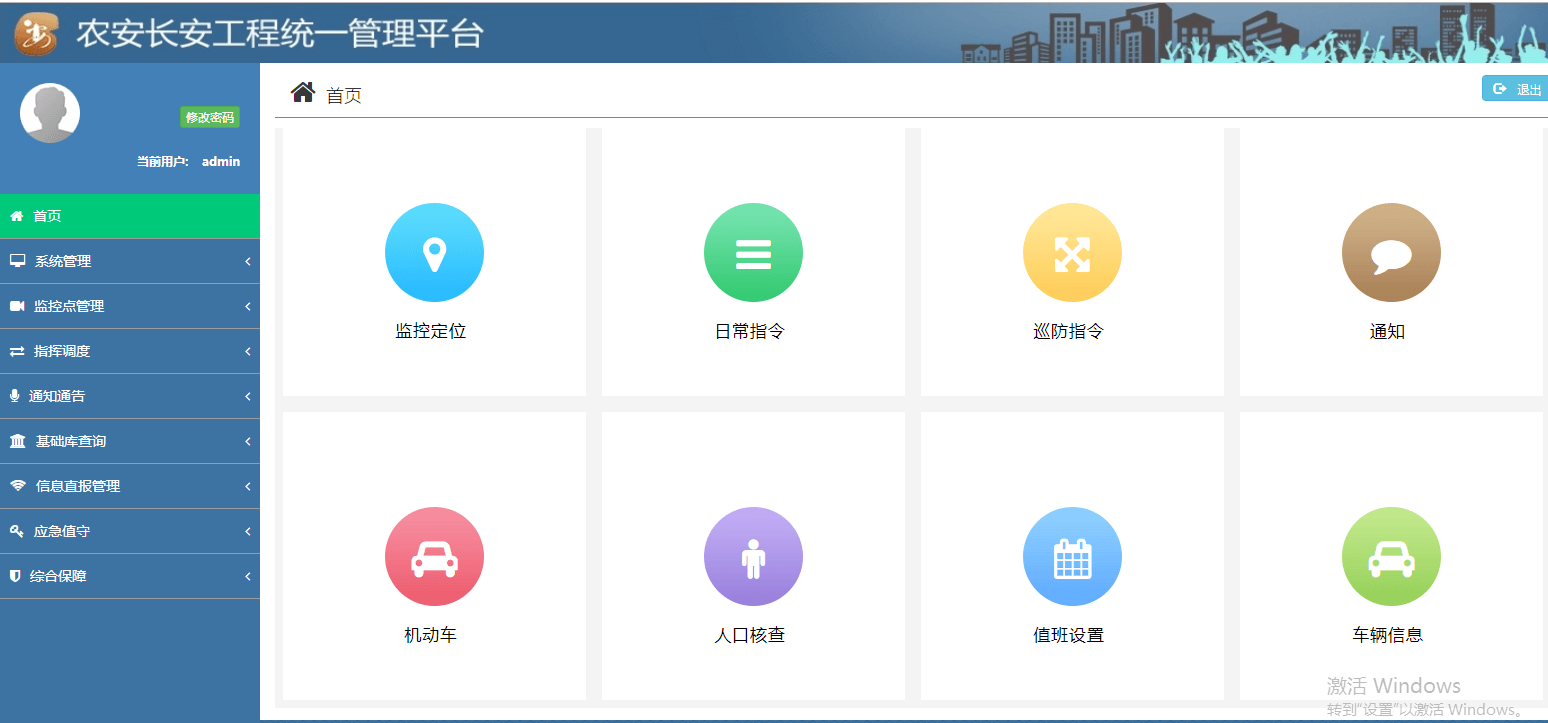Click the house icon in 首页 sidebar item
This screenshot has width=1548, height=723.
click(17, 216)
